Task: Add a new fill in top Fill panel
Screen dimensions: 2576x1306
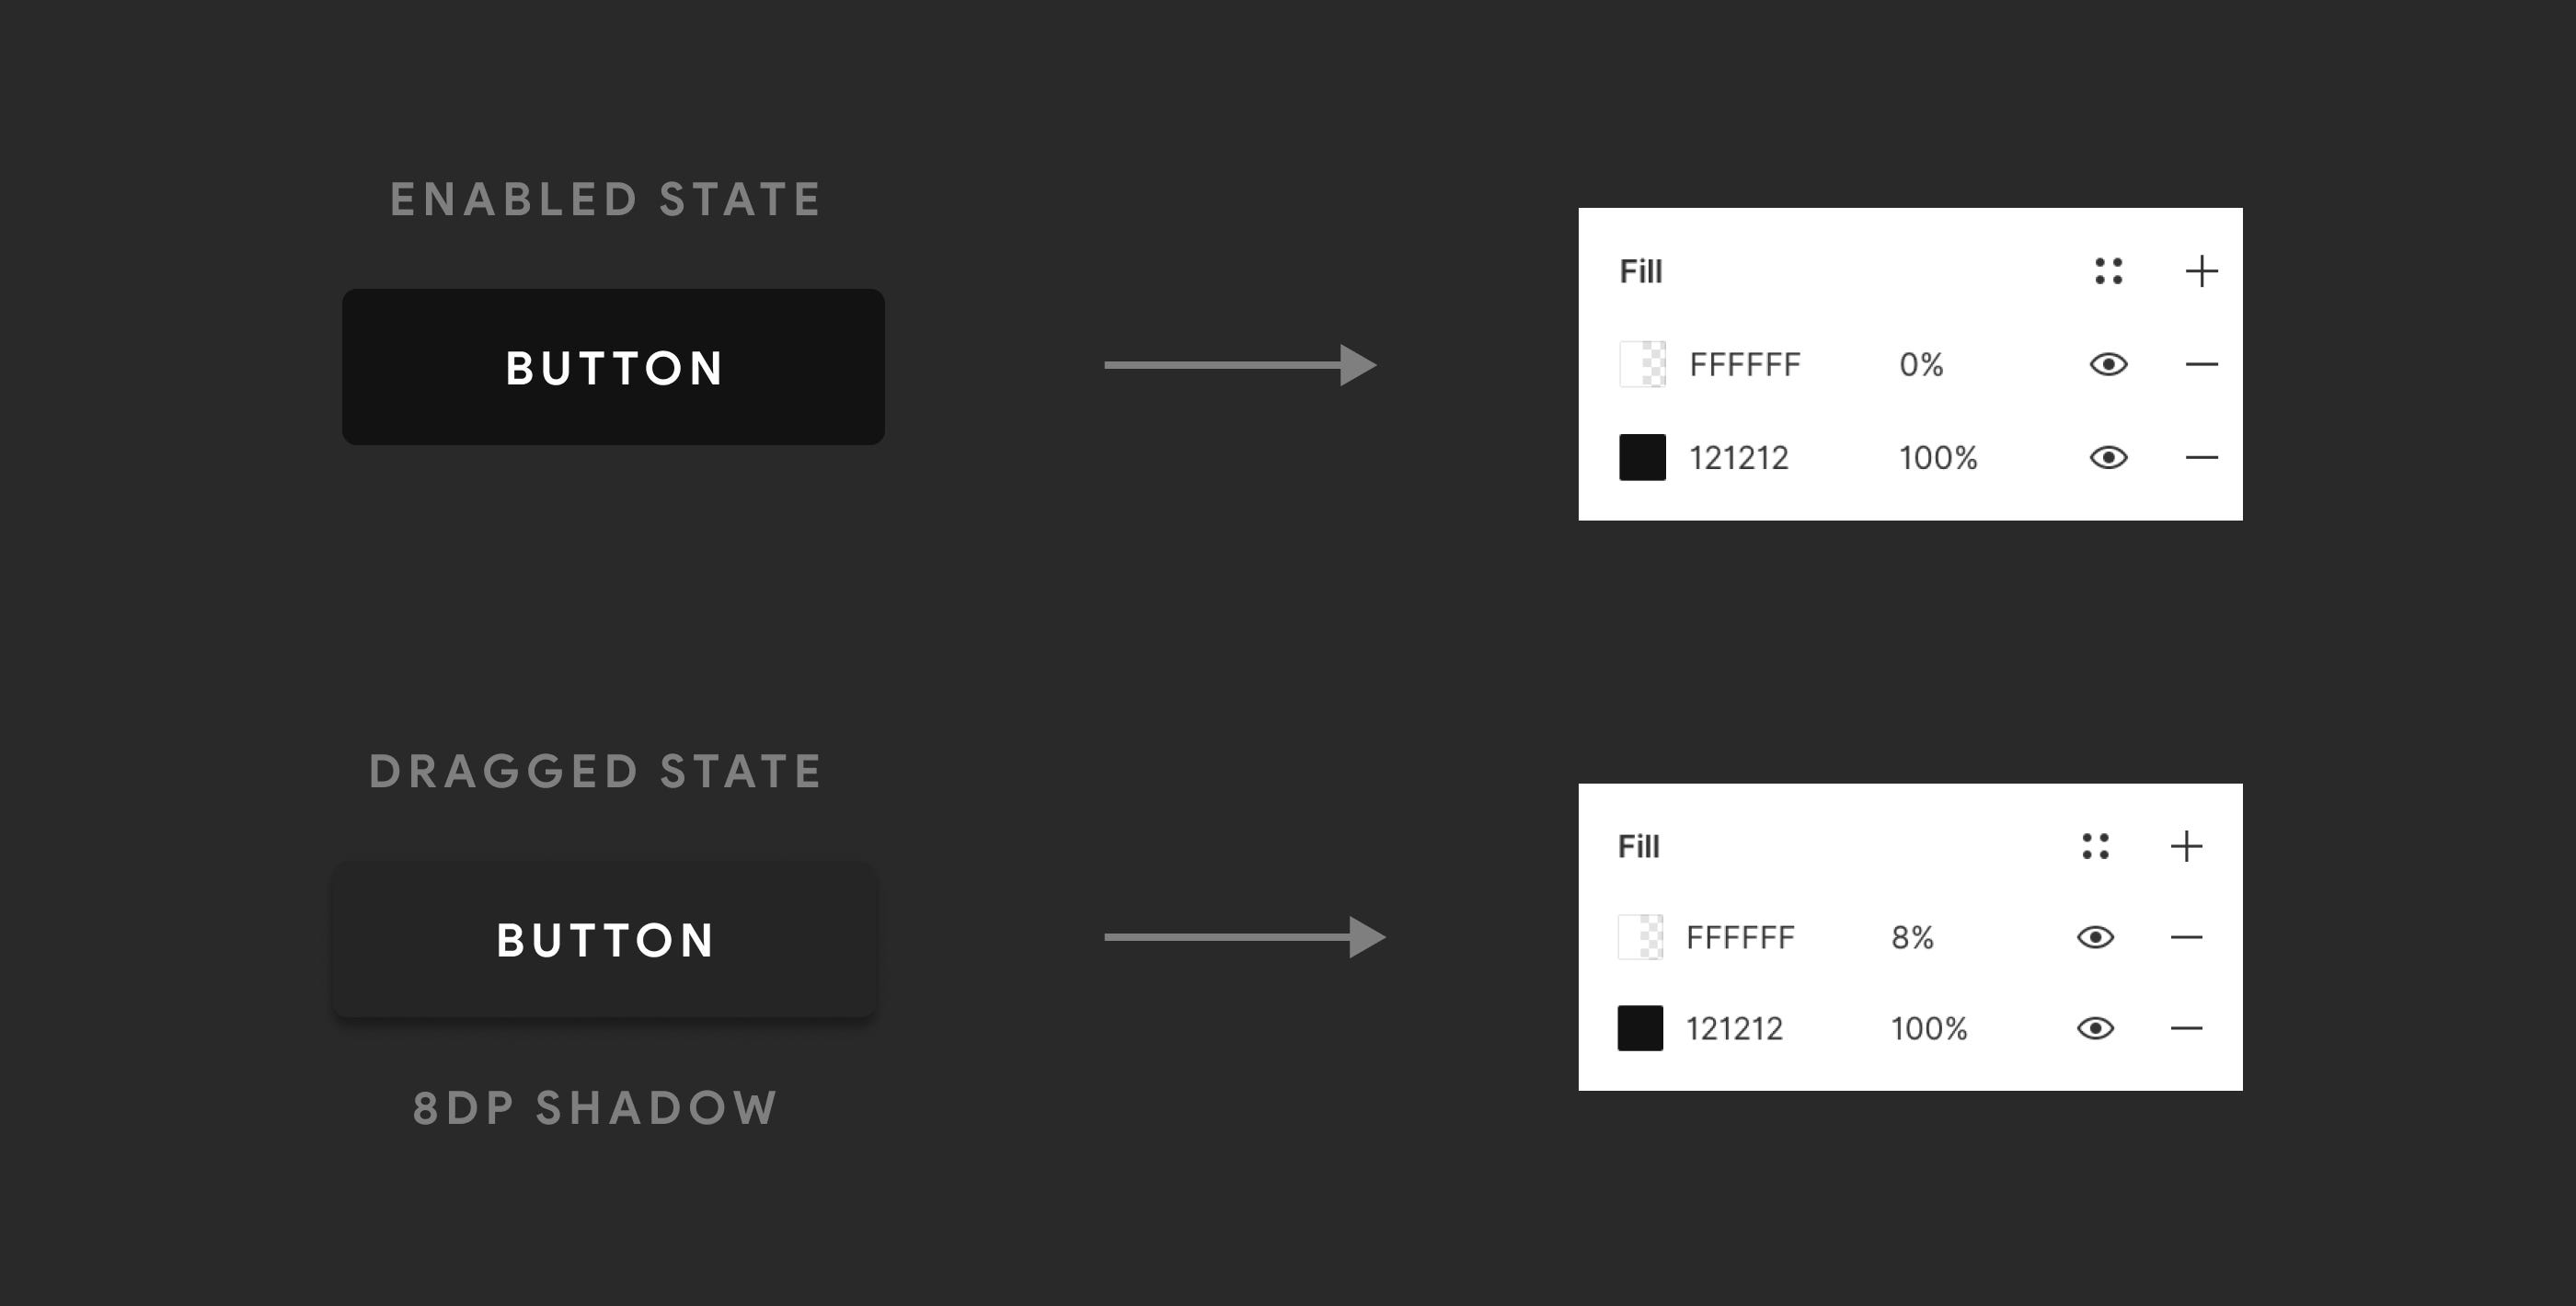Action: coord(2201,271)
